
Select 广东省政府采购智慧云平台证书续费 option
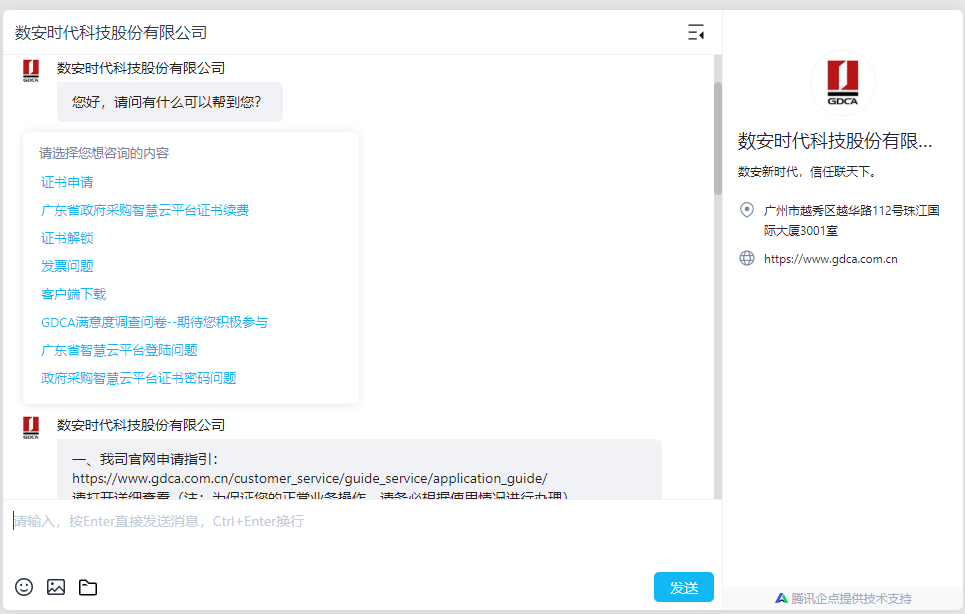[145, 210]
